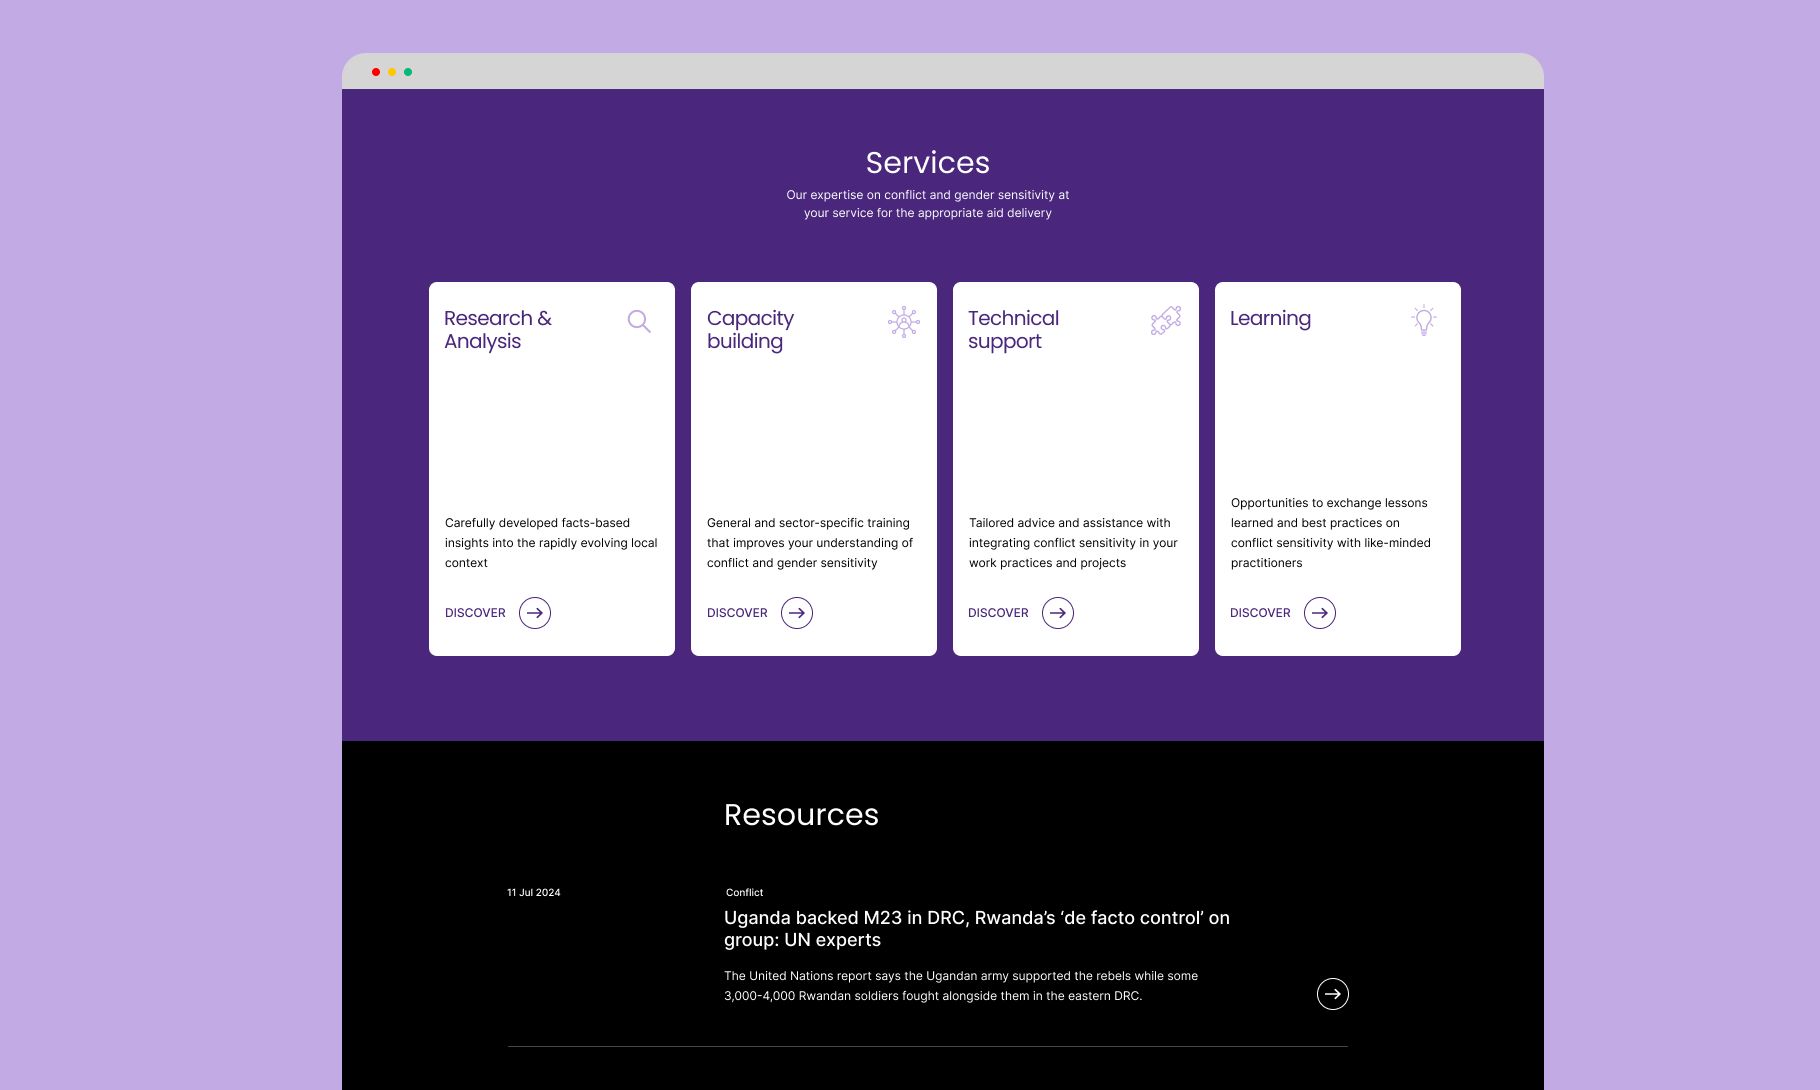Screen dimensions: 1820x1090
Task: Click the arrow icon beside Capacity building DISCOVER
Action: (x=797, y=613)
